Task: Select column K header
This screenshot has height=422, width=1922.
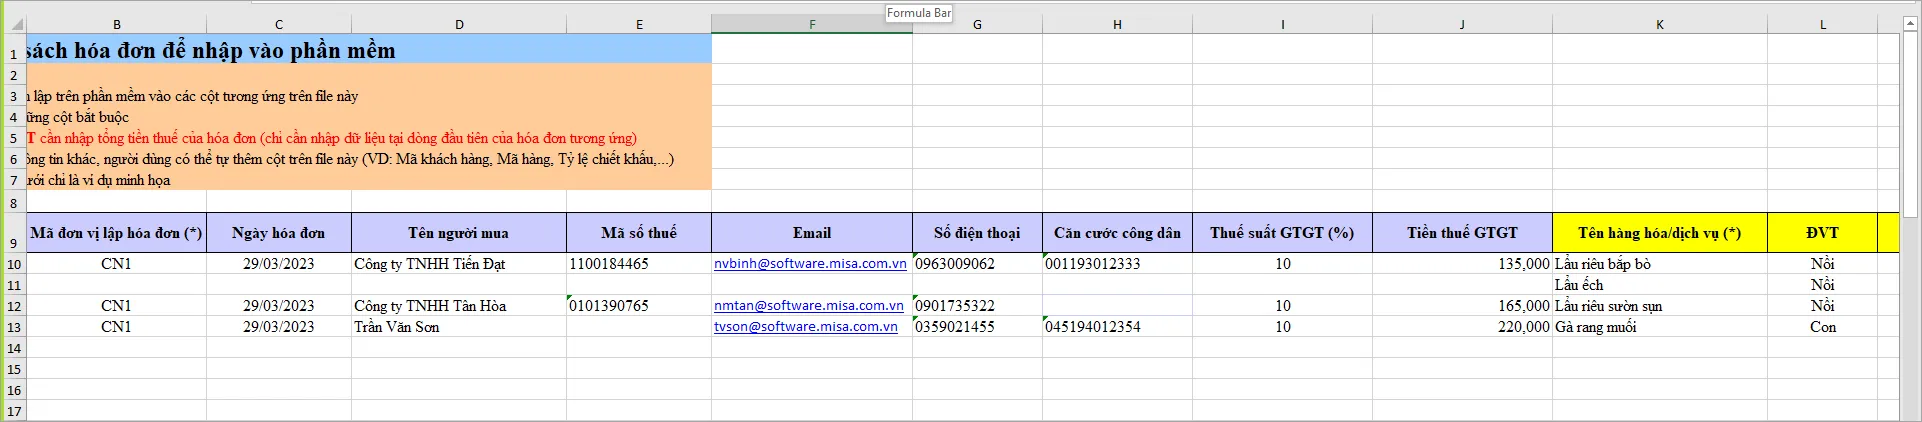Action: (x=1659, y=25)
